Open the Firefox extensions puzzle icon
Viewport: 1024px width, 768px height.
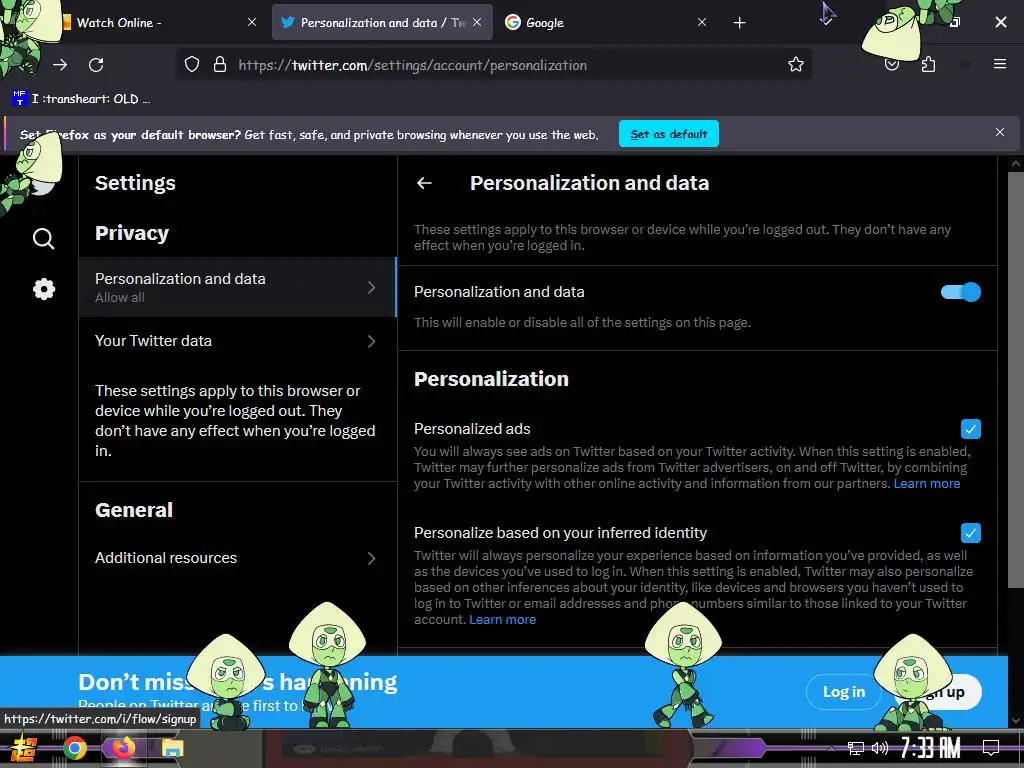click(x=928, y=64)
